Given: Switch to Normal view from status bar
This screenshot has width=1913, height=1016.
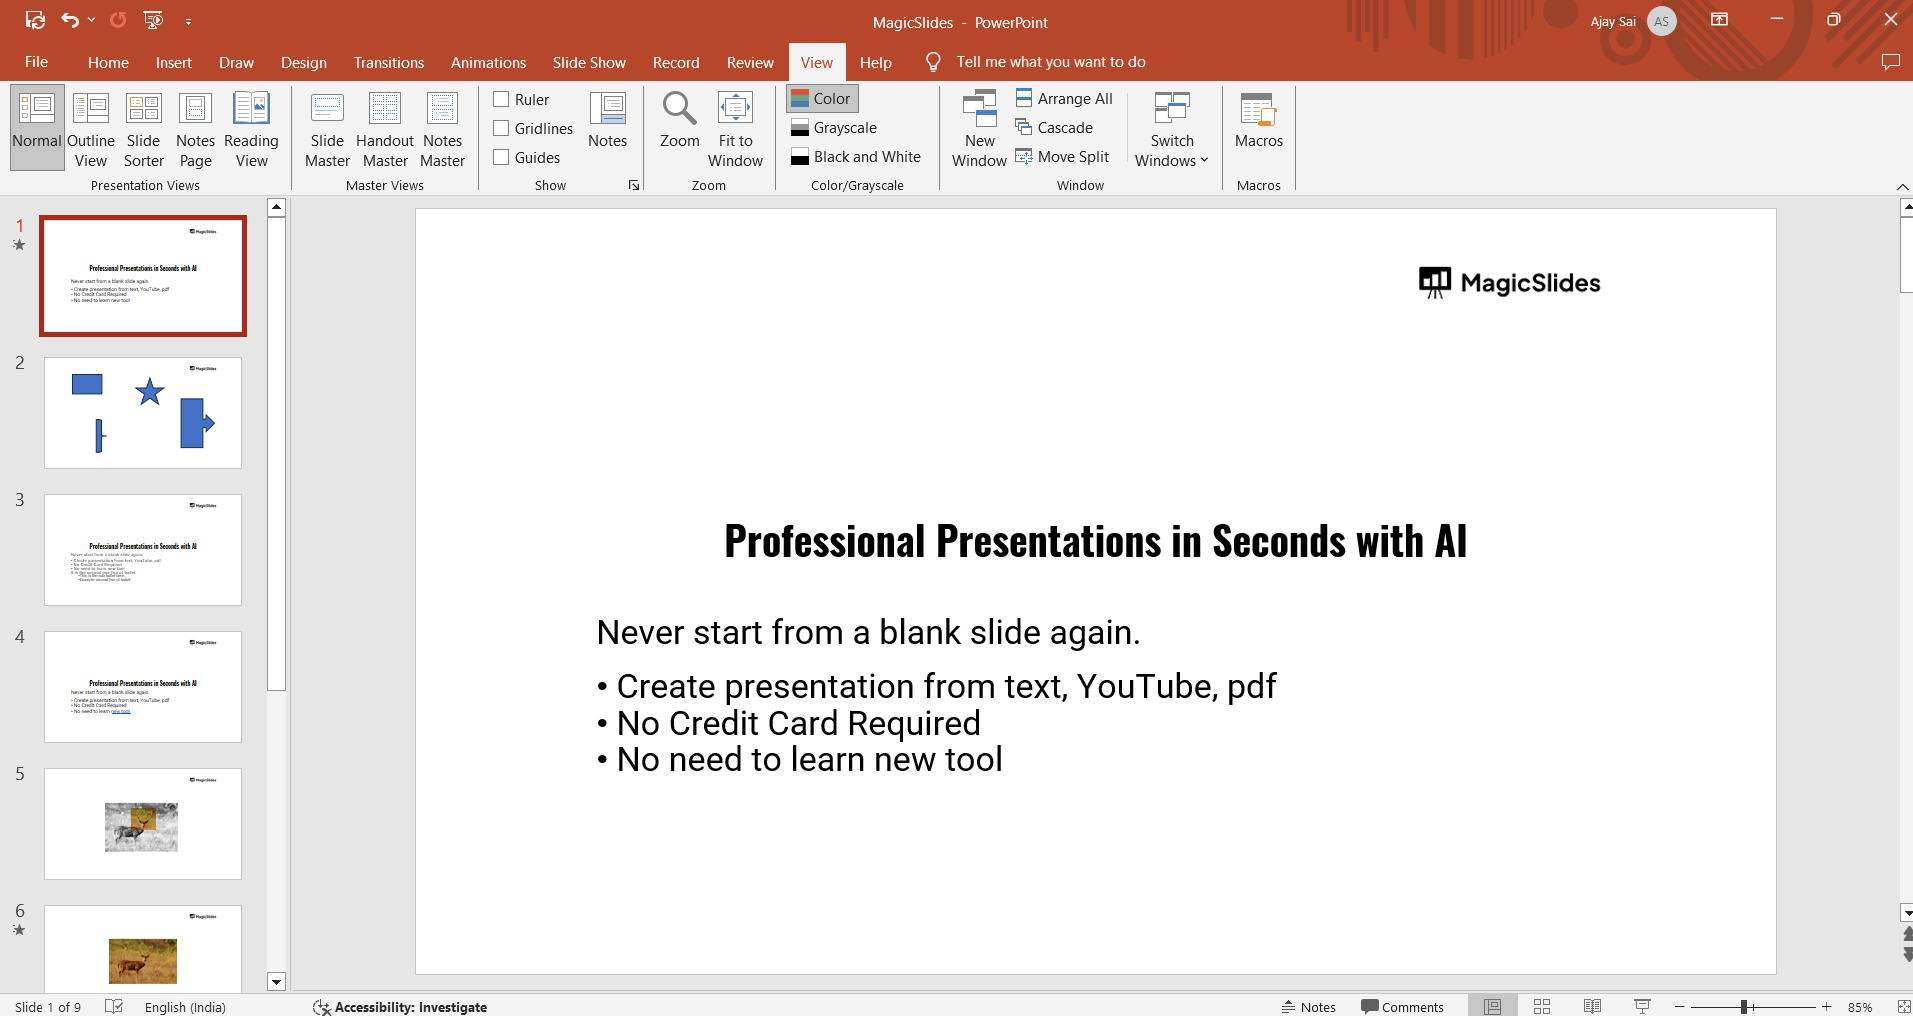Looking at the screenshot, I should [1492, 1006].
